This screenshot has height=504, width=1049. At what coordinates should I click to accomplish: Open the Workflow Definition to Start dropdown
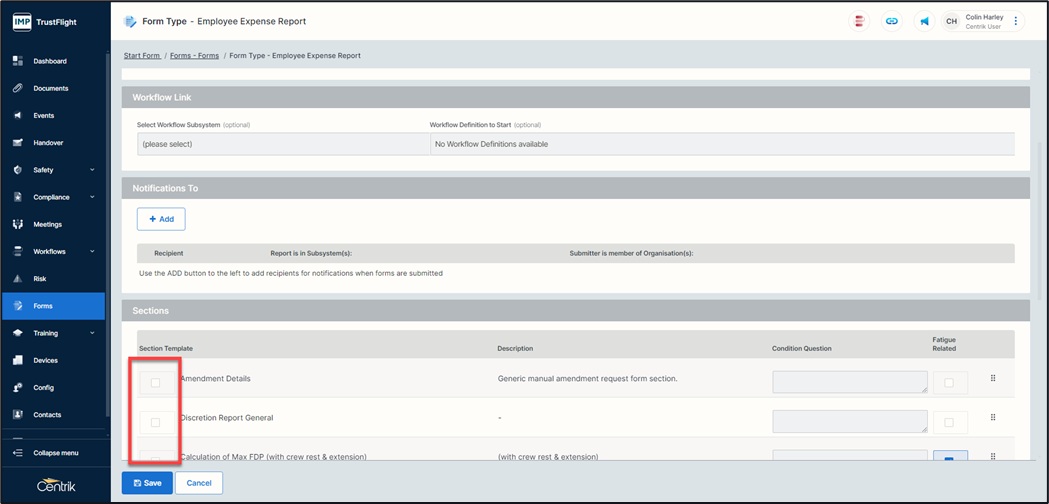[723, 144]
